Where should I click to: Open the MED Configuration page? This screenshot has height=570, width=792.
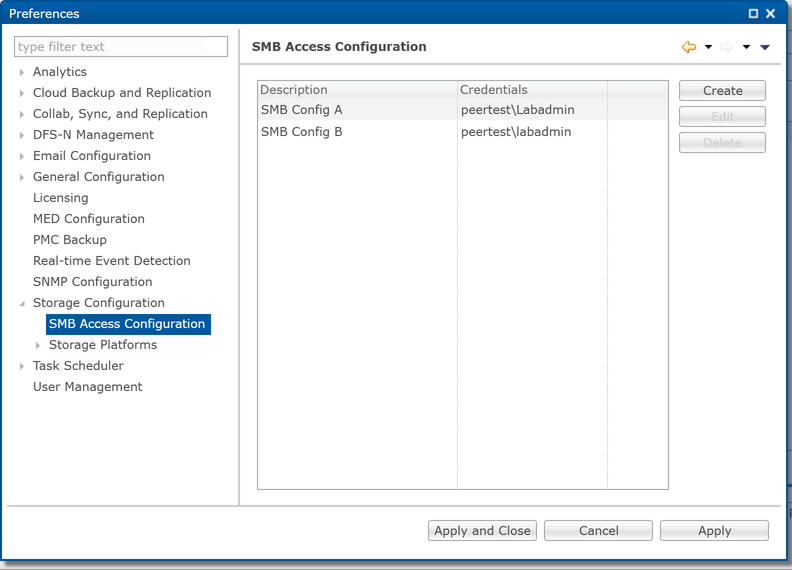click(89, 218)
